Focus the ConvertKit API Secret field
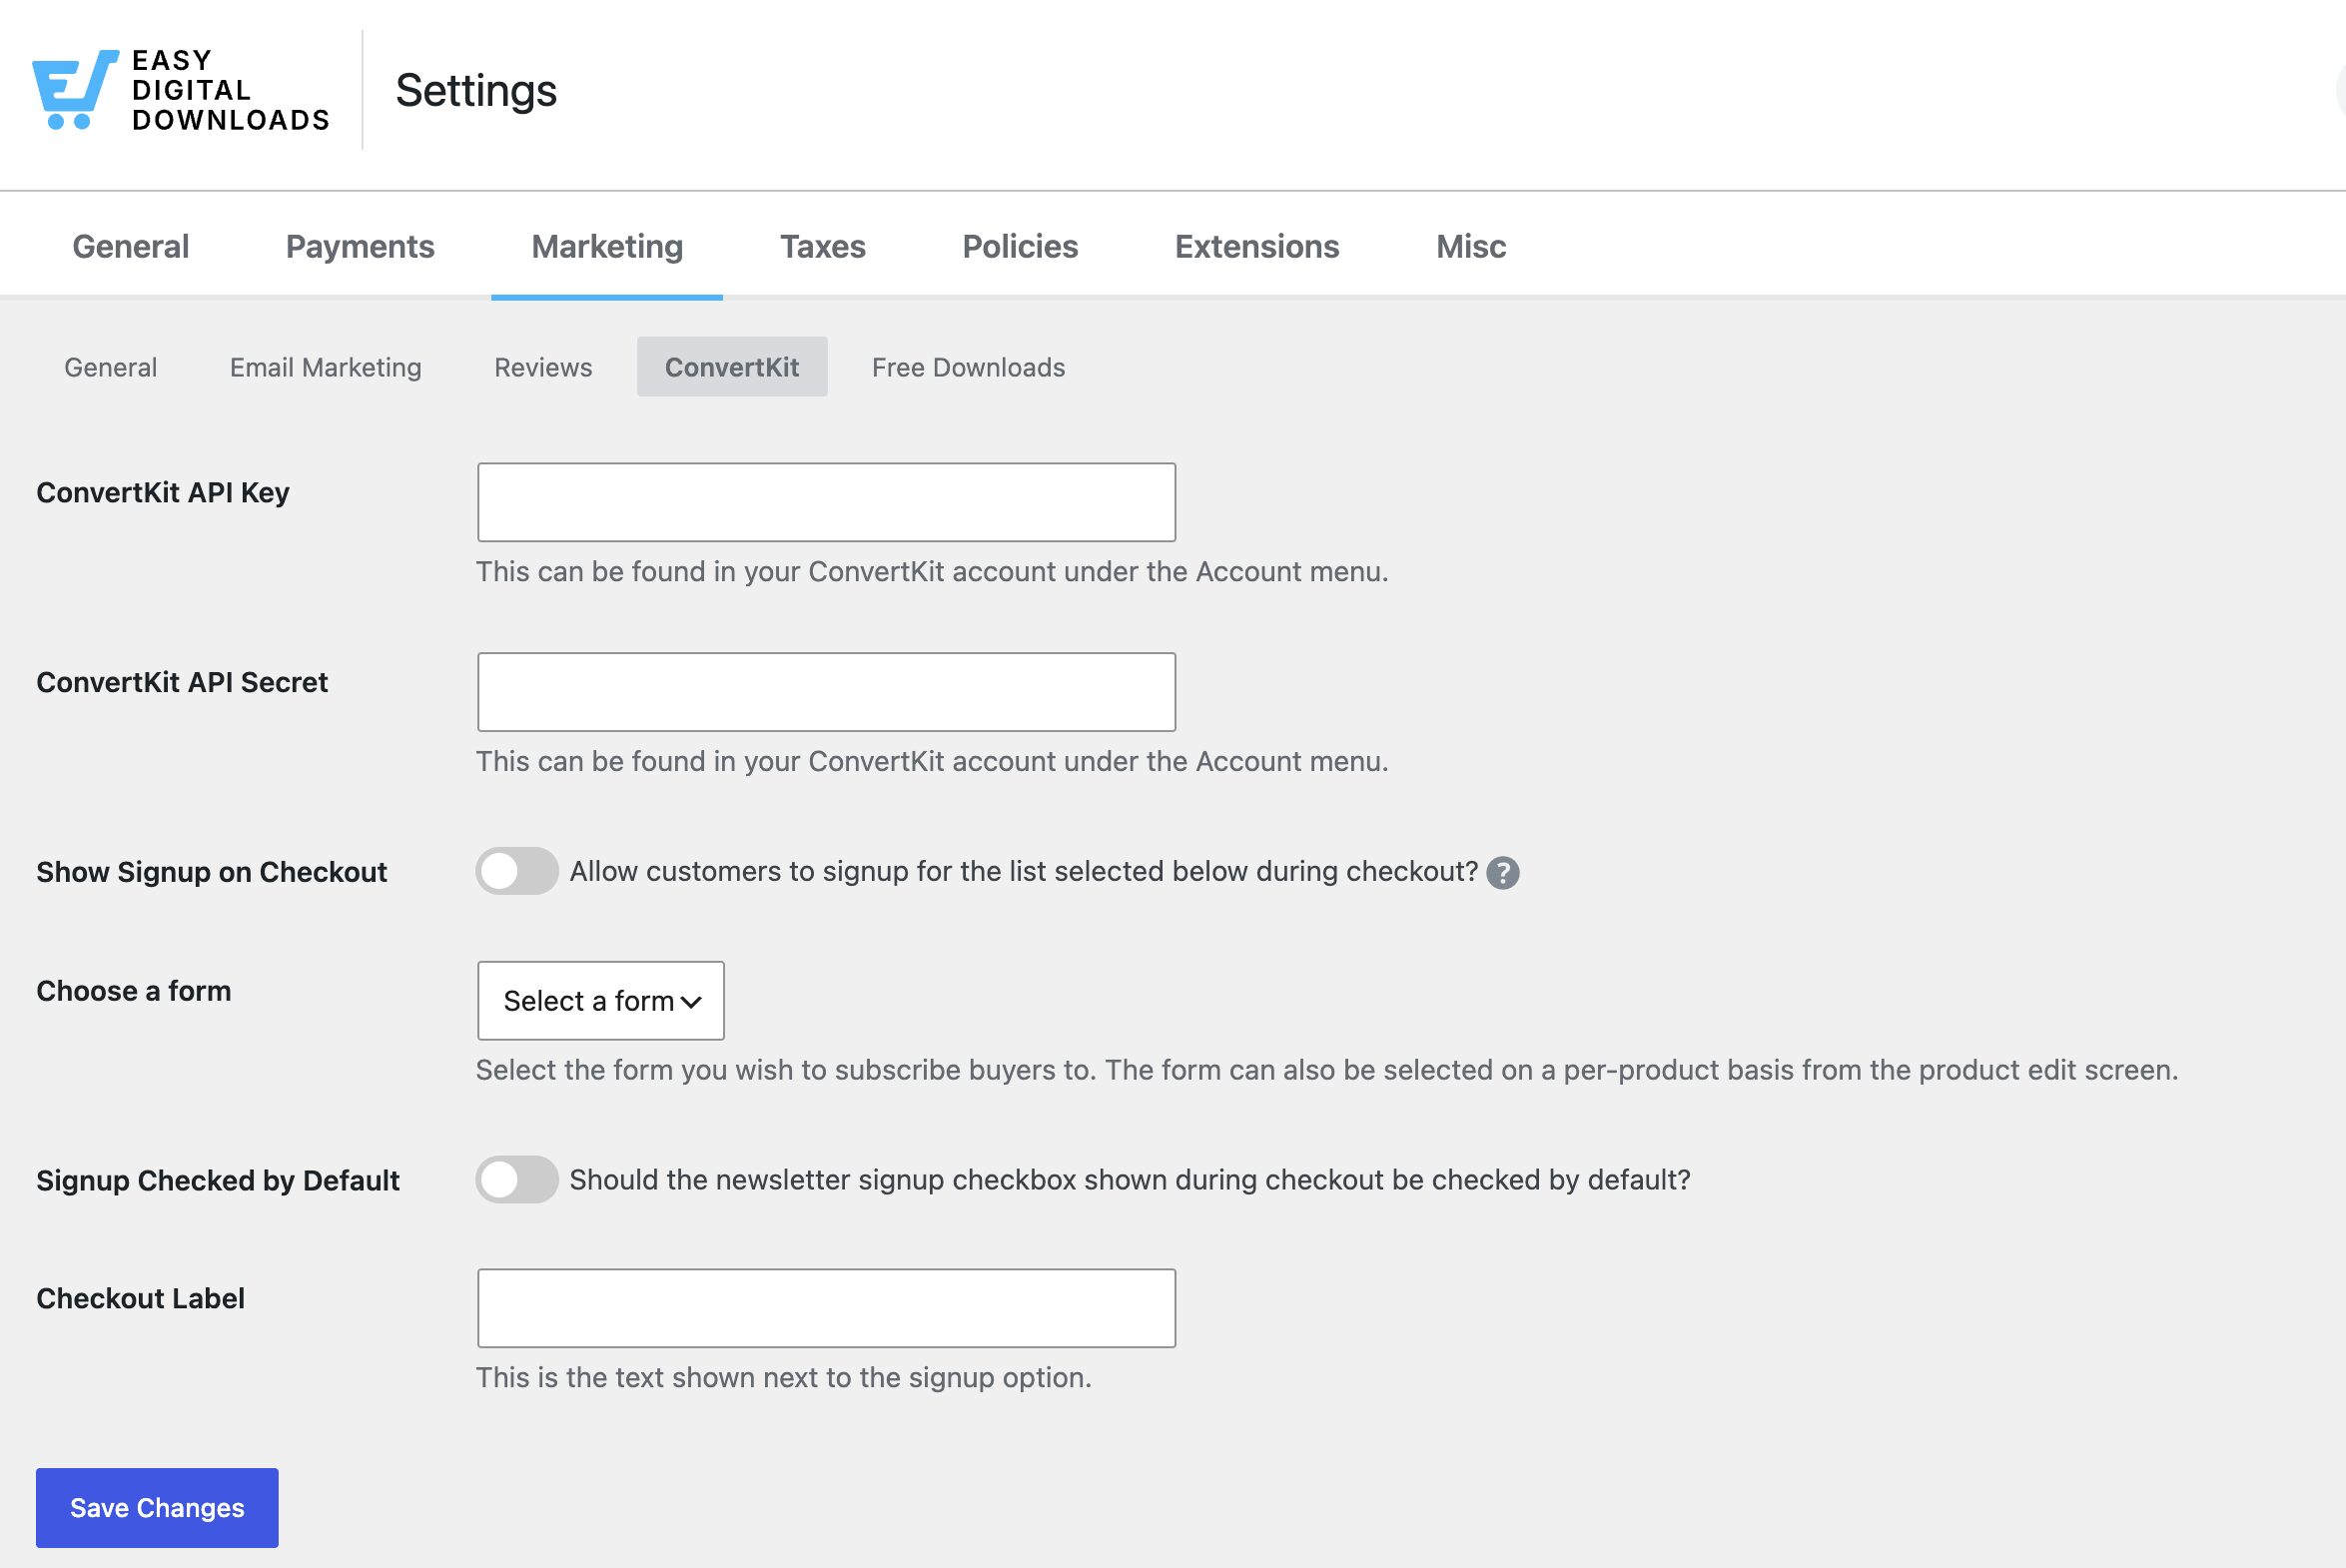This screenshot has height=1568, width=2346. [826, 692]
